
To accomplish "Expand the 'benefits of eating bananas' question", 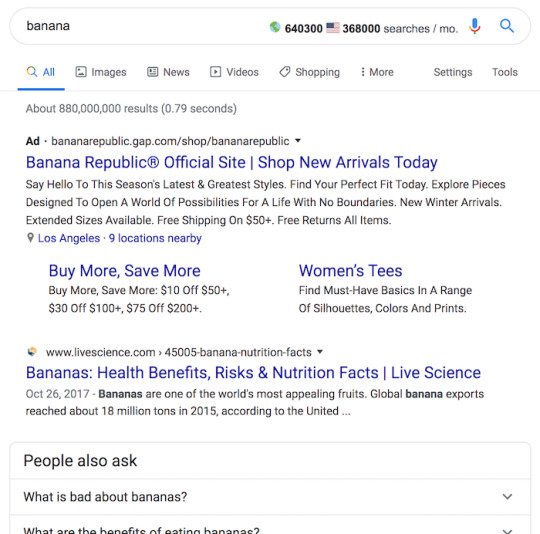I will coord(270,525).
